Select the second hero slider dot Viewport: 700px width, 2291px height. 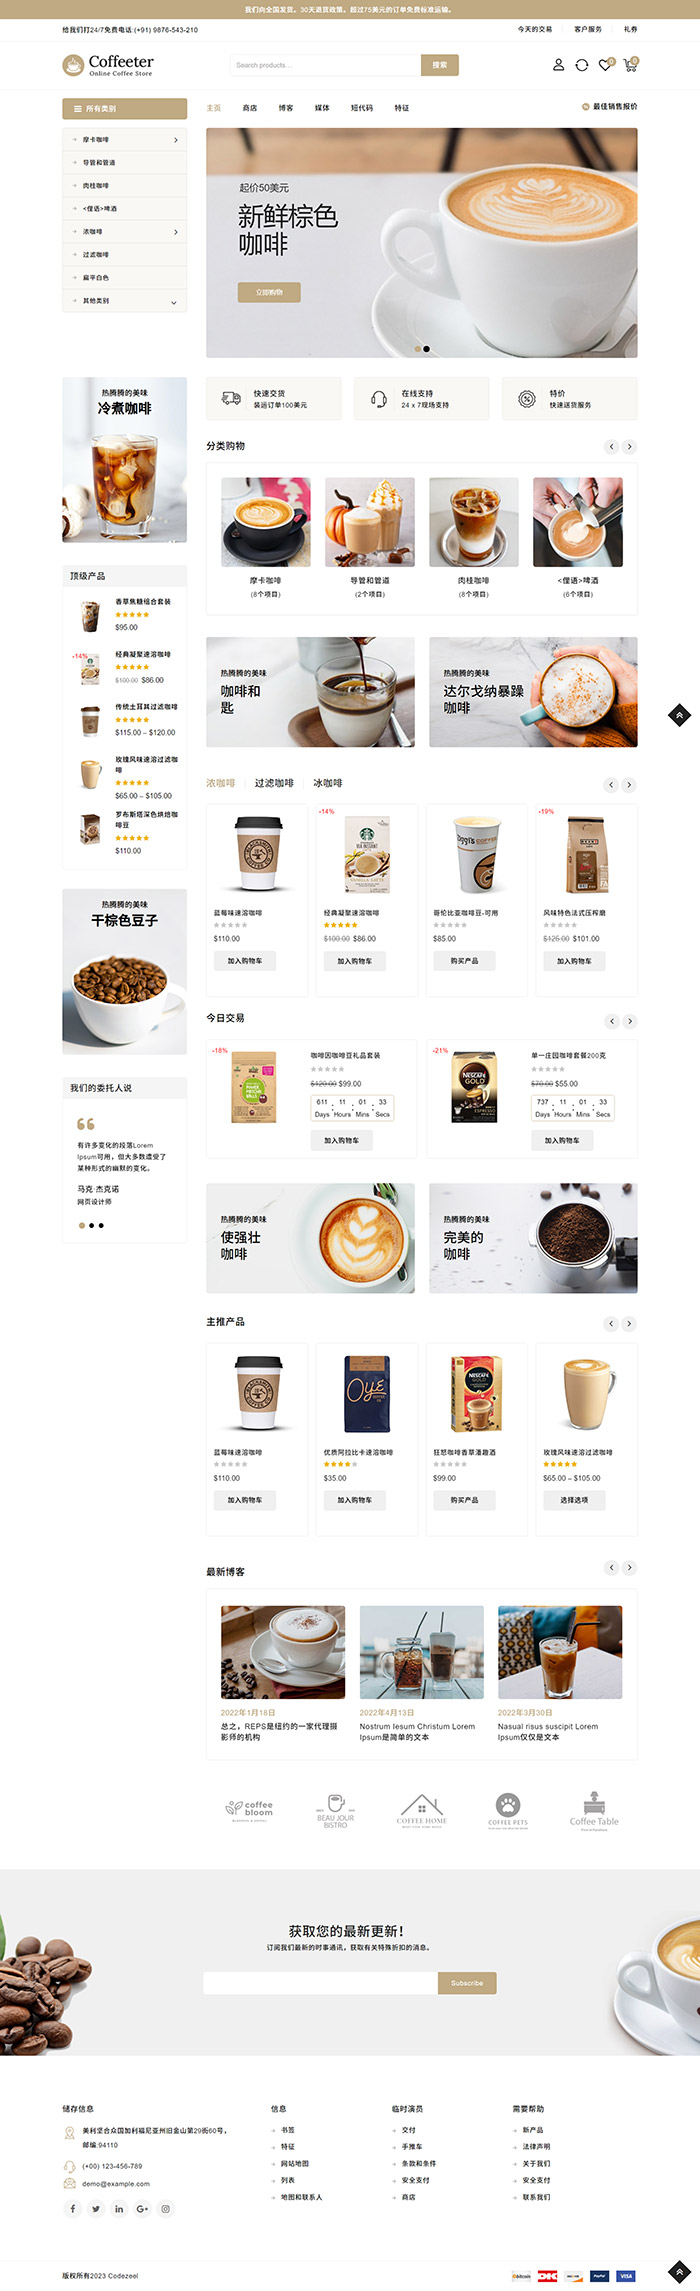point(427,349)
